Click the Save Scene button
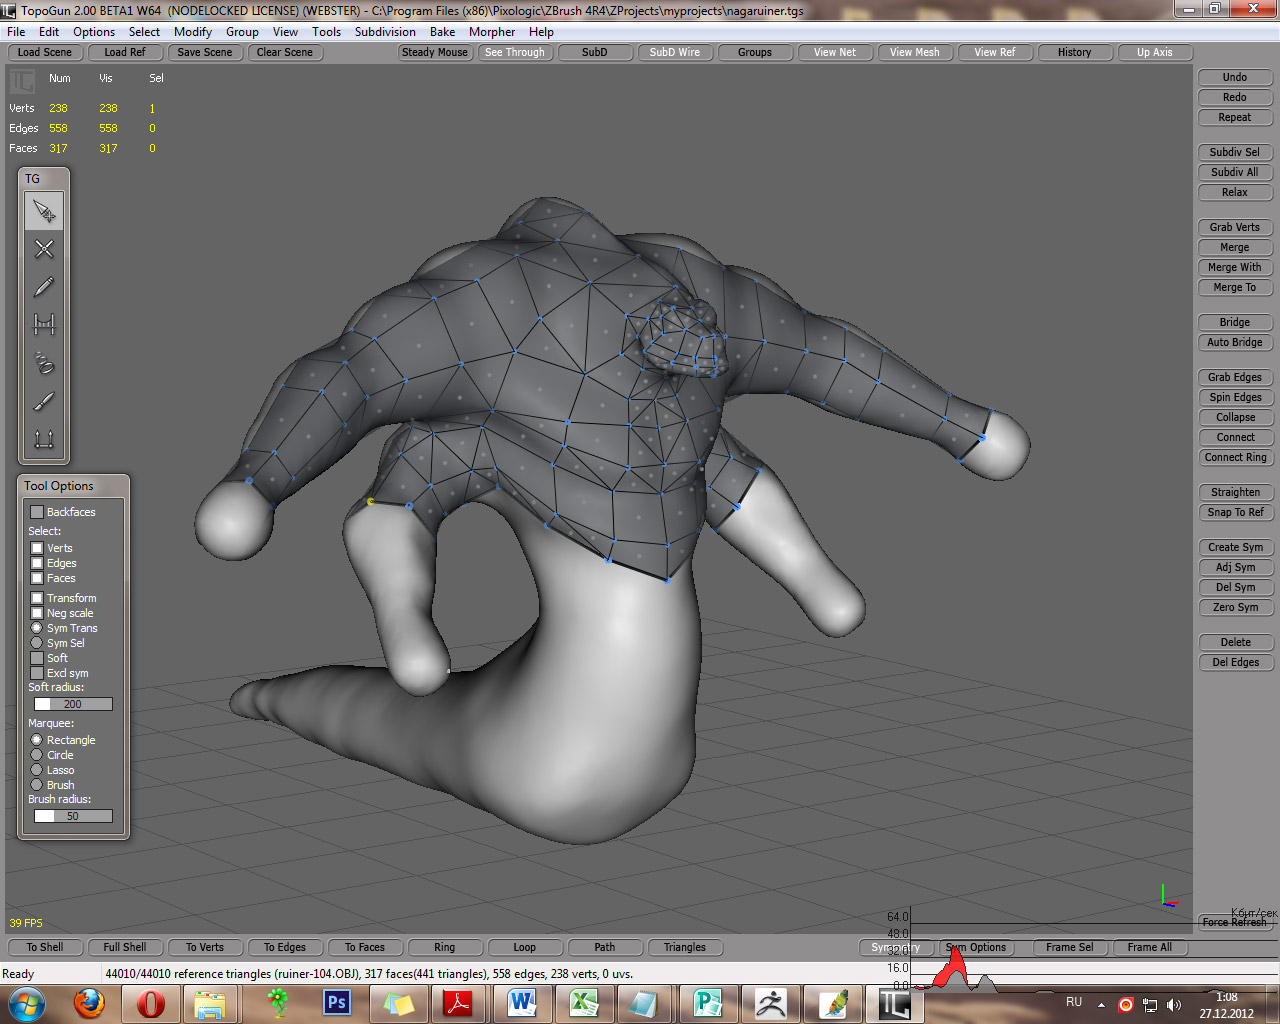This screenshot has height=1024, width=1280. pyautogui.click(x=204, y=52)
